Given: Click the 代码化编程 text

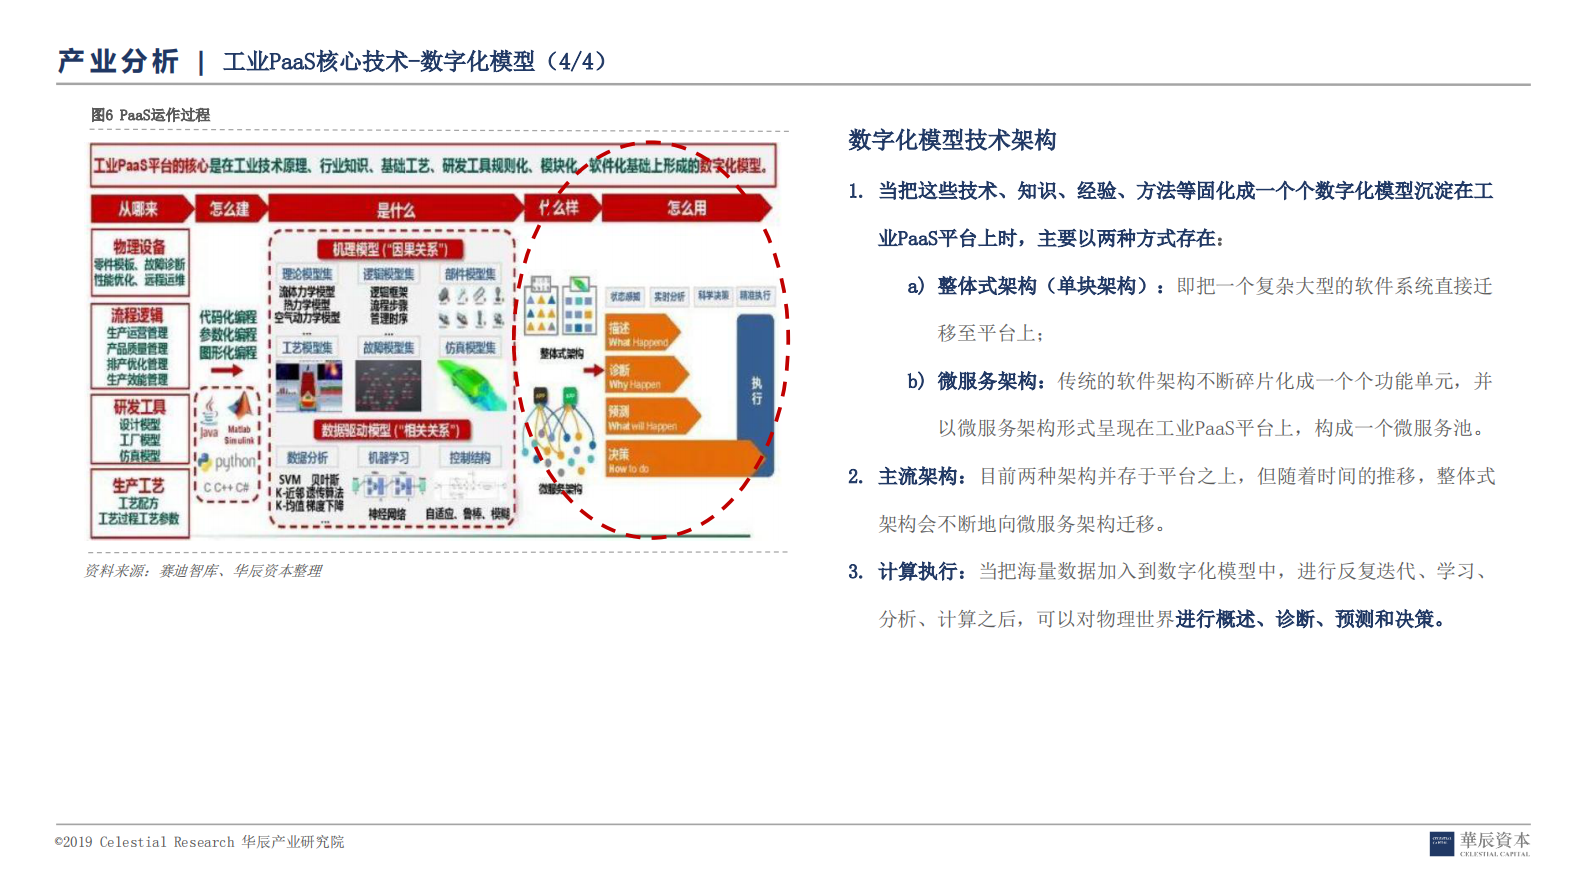Looking at the screenshot, I should (x=228, y=317).
